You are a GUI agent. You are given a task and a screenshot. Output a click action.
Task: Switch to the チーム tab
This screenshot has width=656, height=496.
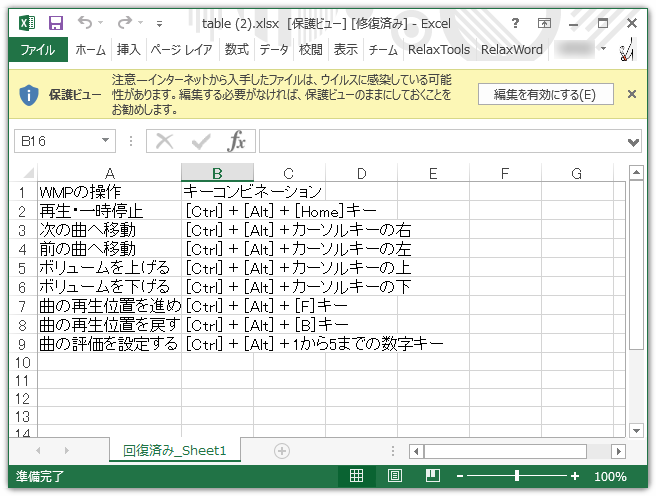pos(383,50)
